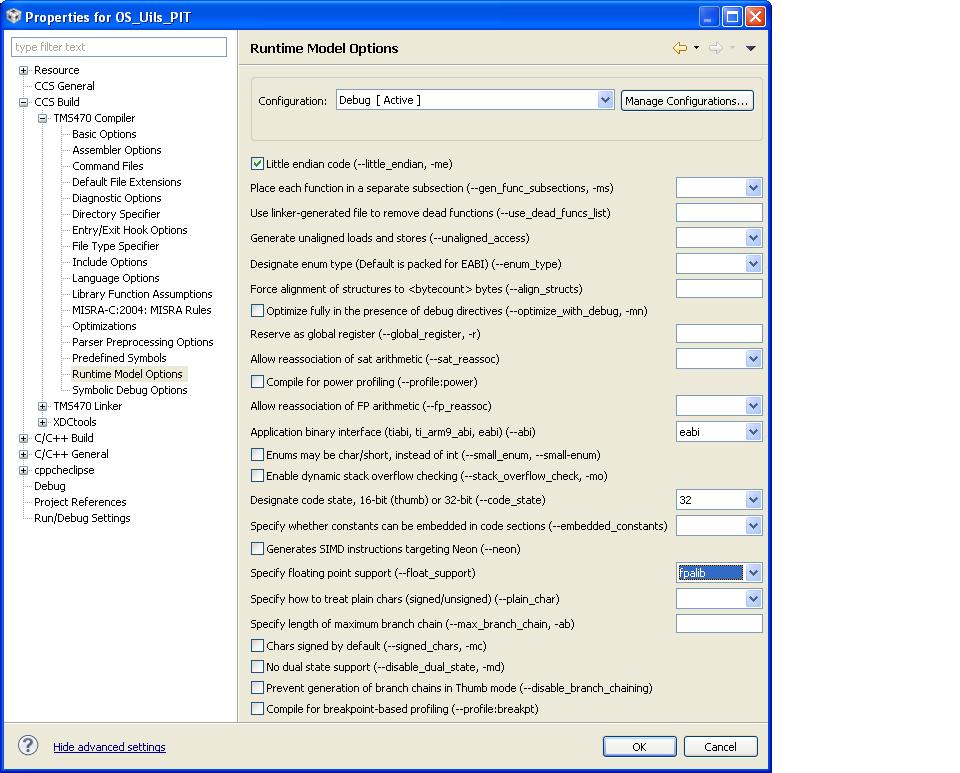Expand the C/C++ Build node

coord(23,438)
